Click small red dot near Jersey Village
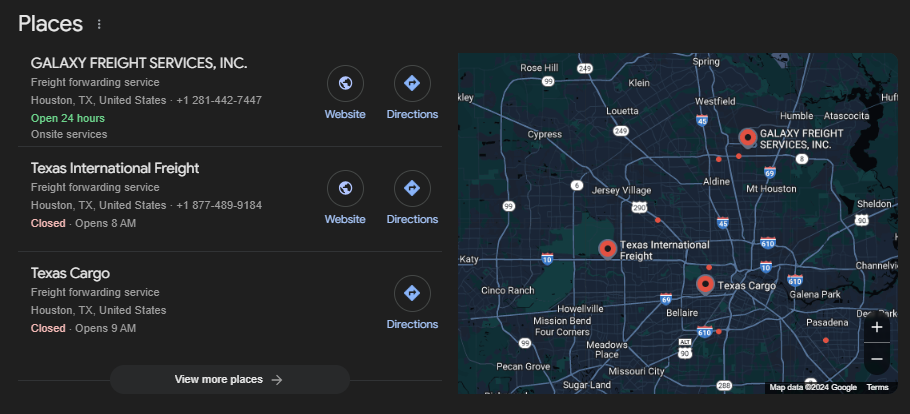 point(657,220)
